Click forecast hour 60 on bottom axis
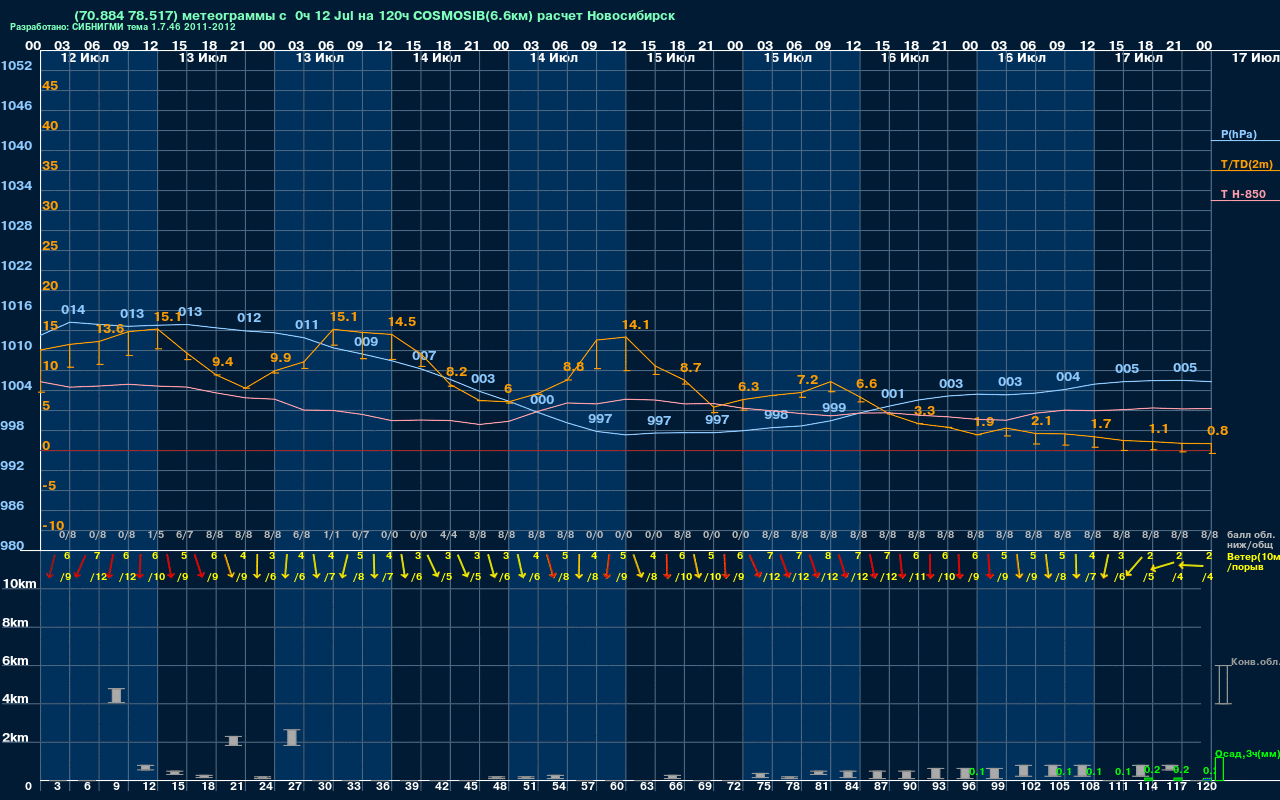 coord(617,787)
